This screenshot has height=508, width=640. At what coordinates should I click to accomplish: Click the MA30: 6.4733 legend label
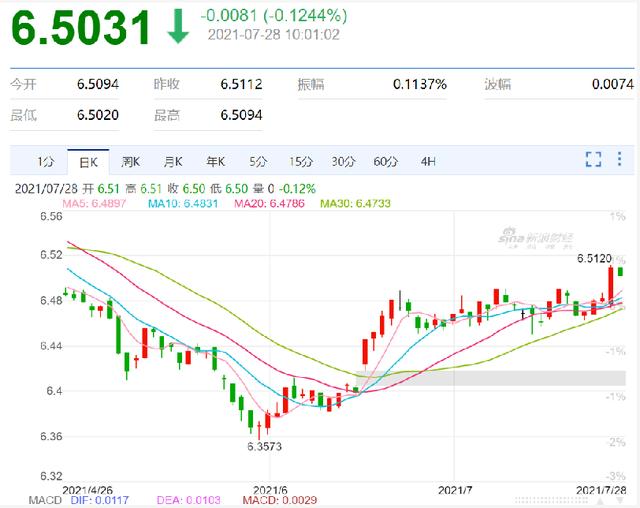click(356, 203)
